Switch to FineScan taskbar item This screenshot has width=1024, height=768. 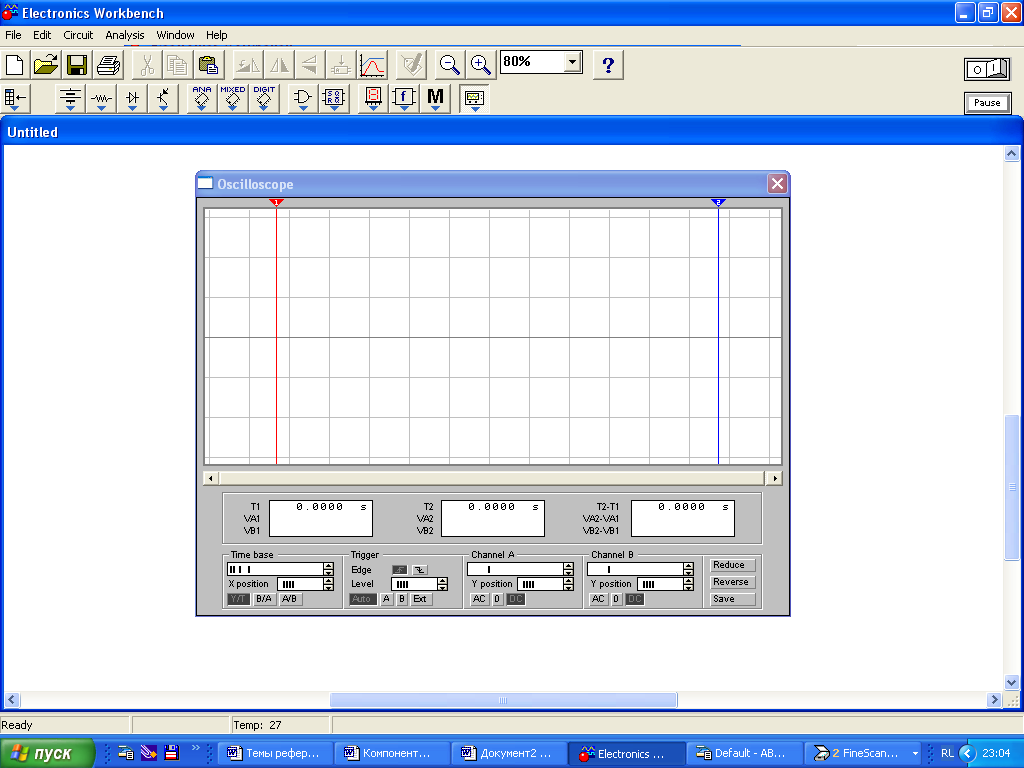click(861, 754)
